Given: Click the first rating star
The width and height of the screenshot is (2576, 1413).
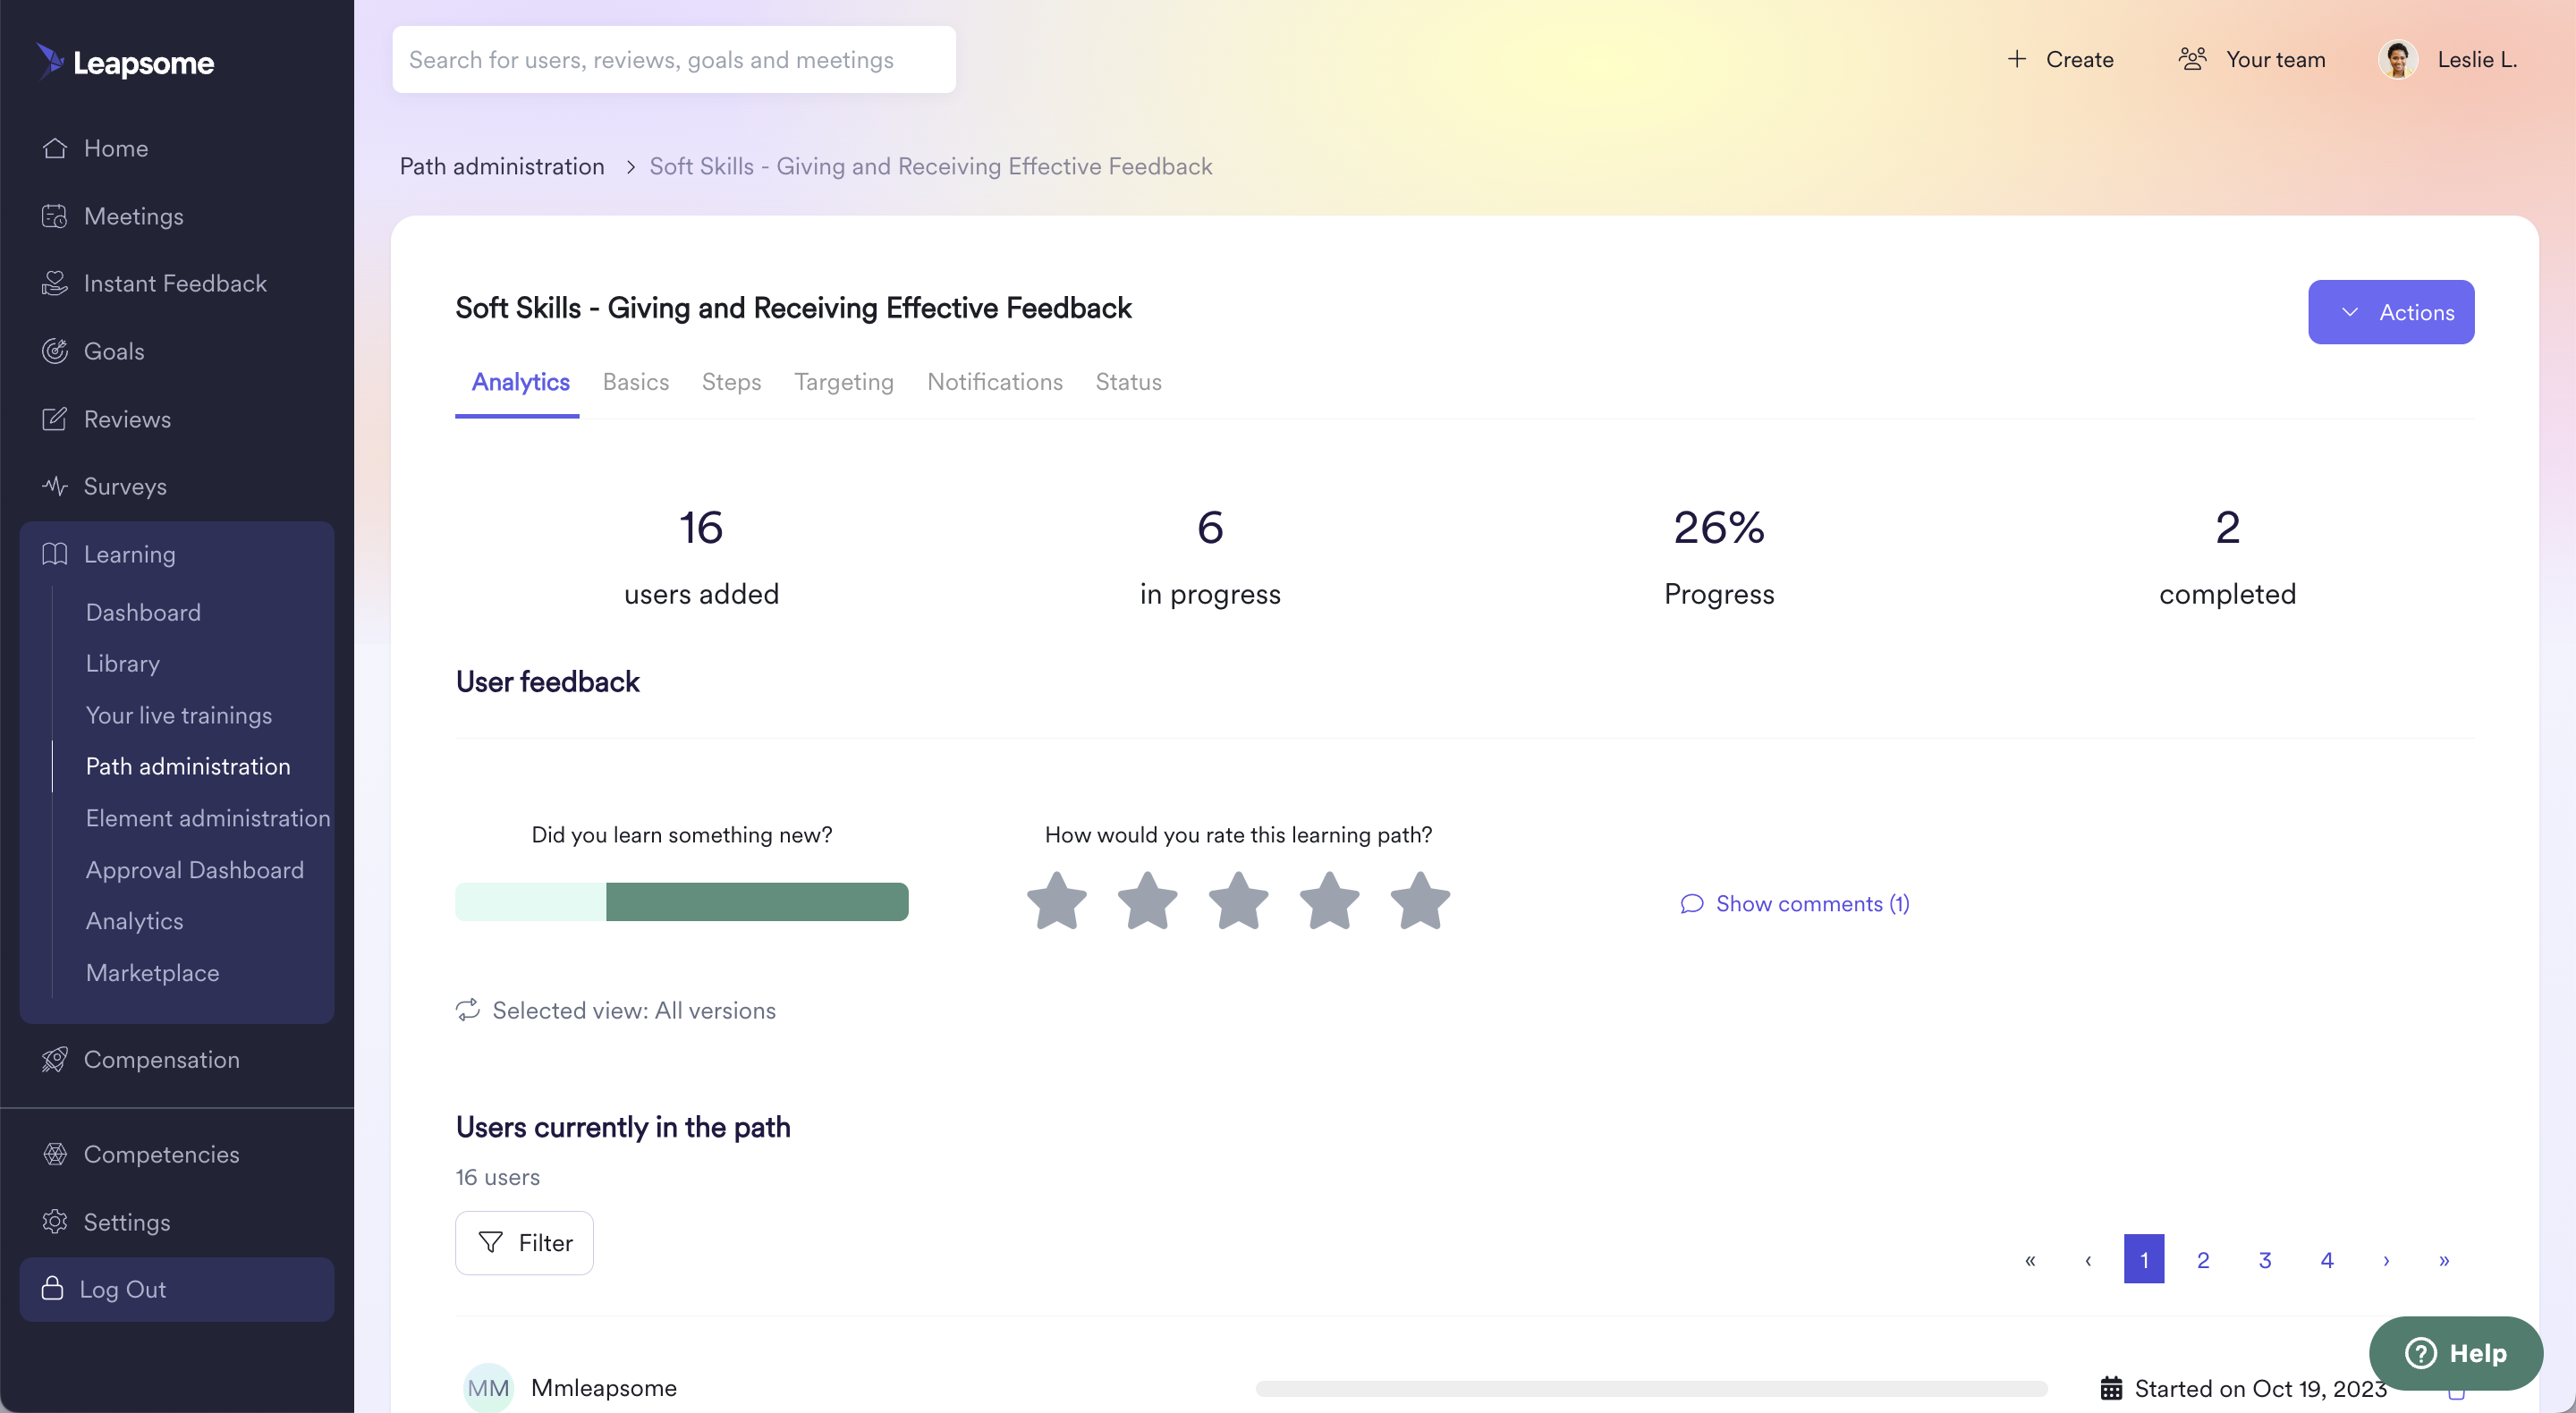Looking at the screenshot, I should click(1057, 901).
